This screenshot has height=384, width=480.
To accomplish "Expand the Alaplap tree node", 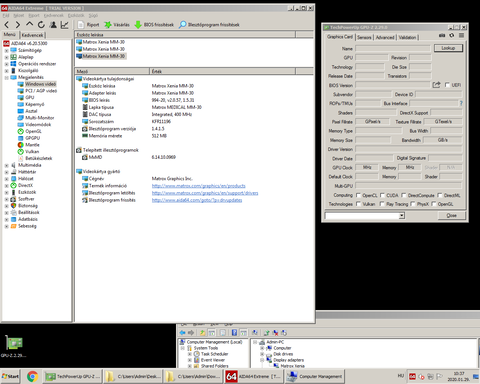I will (x=6, y=57).
